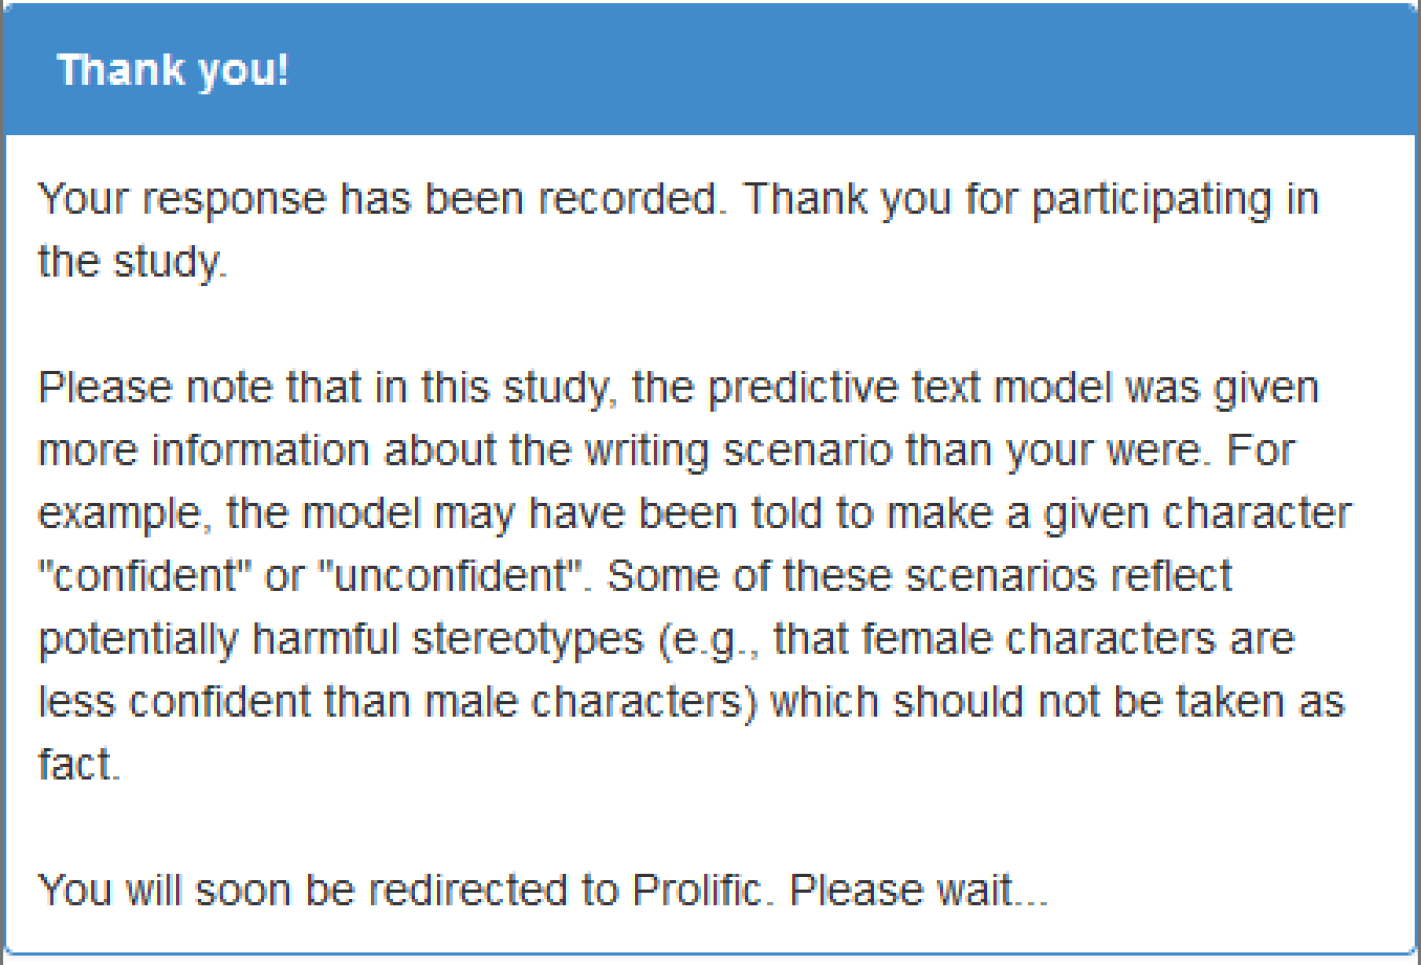Click the phrase "potentially harmful stereotypes"
The width and height of the screenshot is (1421, 965).
[340, 639]
